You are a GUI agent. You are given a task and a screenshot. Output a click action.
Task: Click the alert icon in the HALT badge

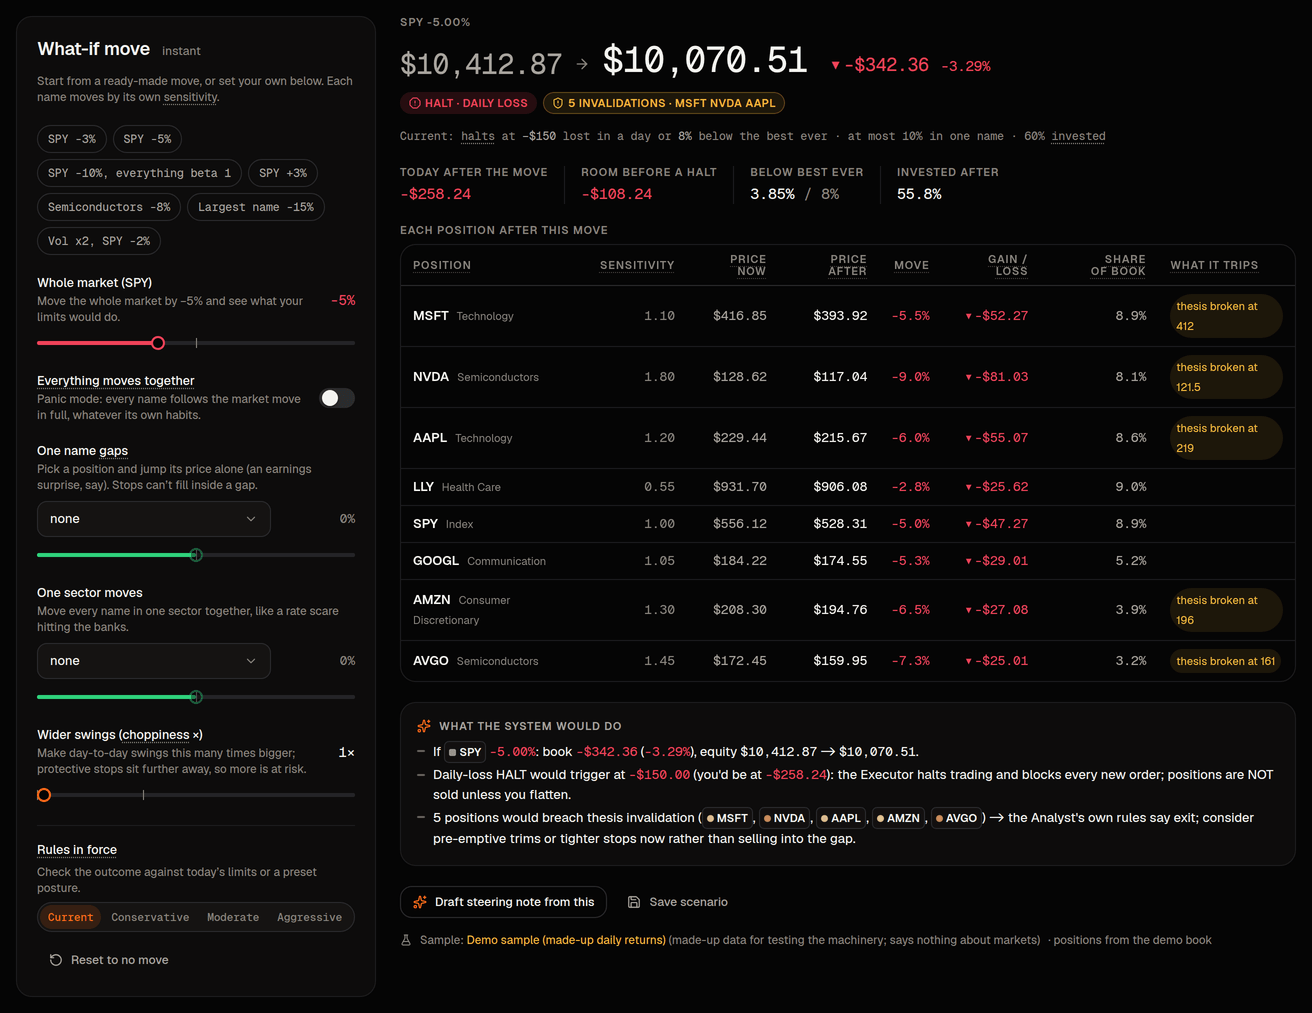[x=415, y=103]
